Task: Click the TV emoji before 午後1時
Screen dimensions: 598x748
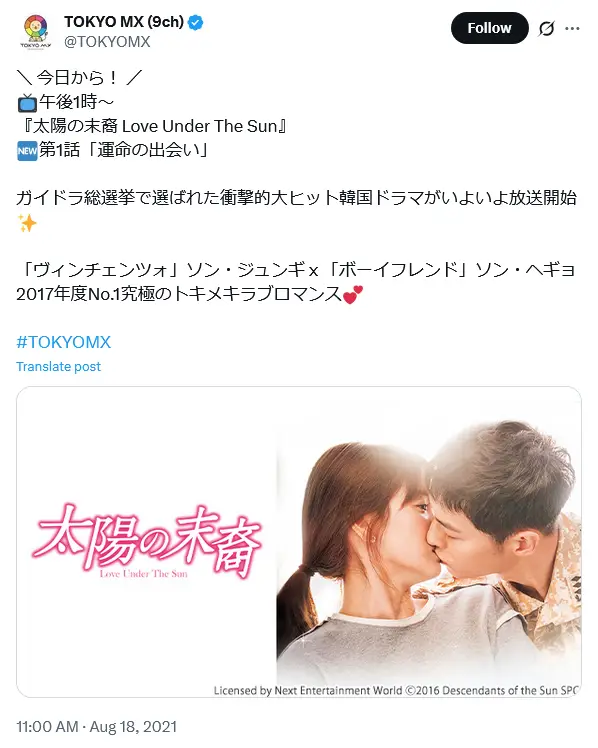Action: [x=27, y=103]
